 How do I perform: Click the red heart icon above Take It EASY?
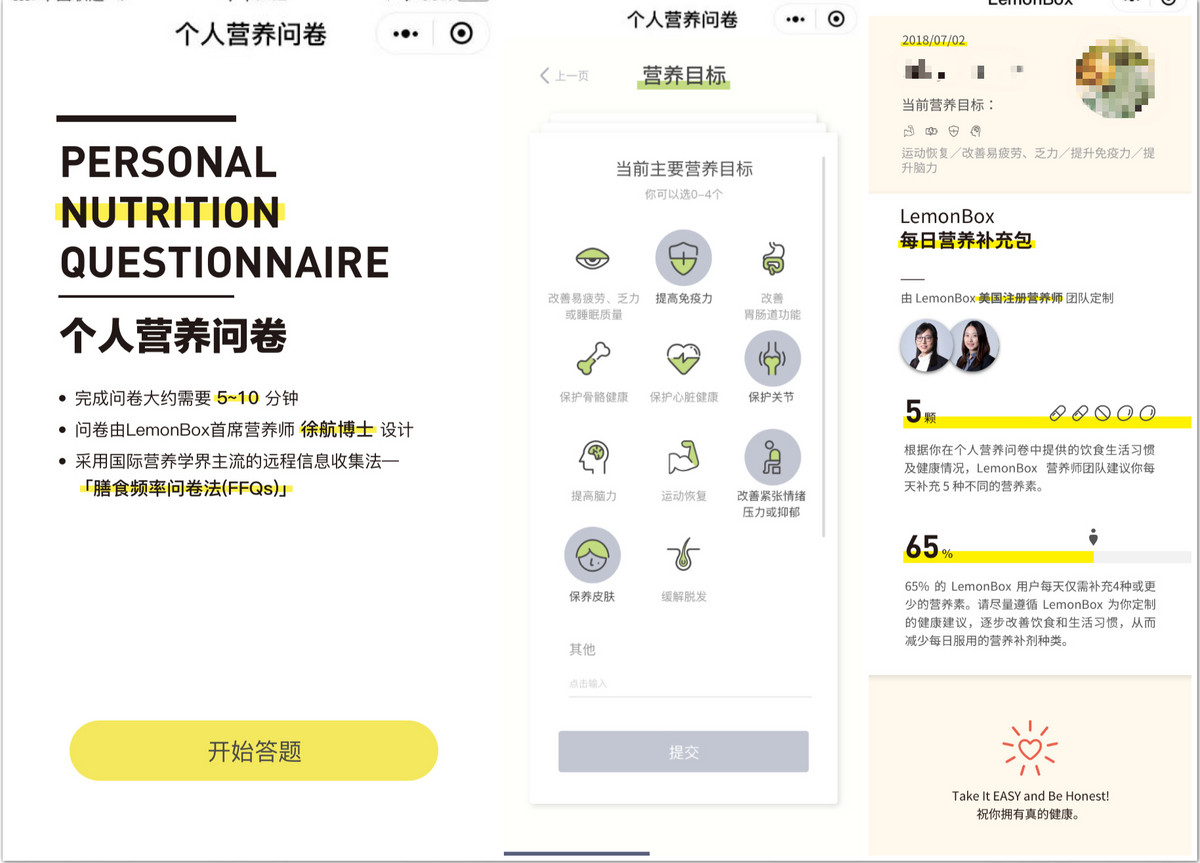coord(1030,748)
